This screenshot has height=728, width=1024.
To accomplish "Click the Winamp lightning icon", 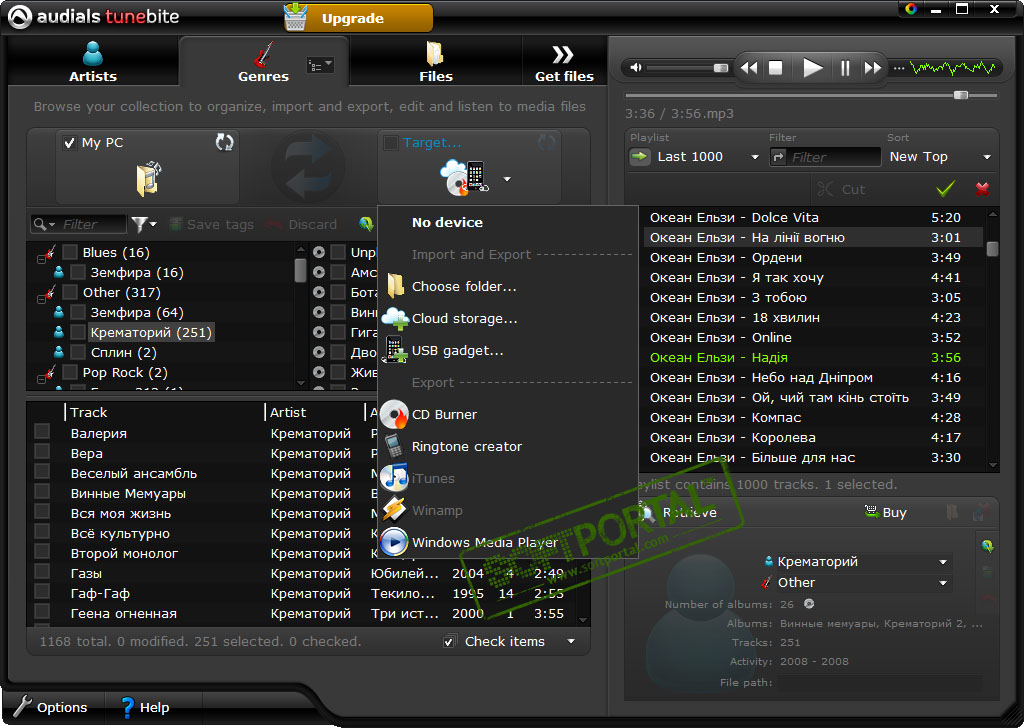I will [x=394, y=509].
